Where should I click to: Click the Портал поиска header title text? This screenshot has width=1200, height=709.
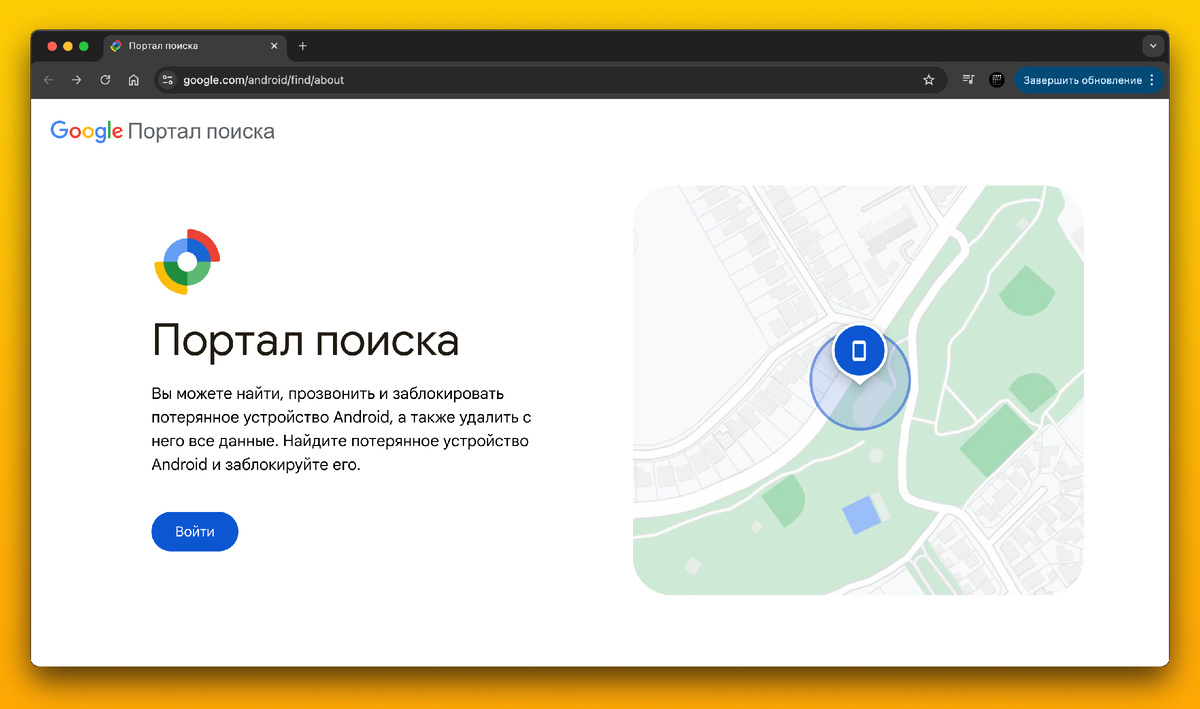pyautogui.click(x=201, y=132)
